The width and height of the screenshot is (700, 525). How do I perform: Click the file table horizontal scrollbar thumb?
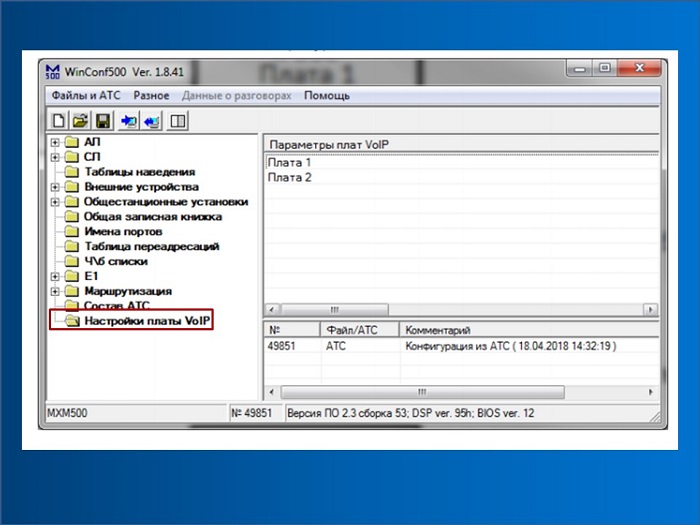(x=422, y=392)
